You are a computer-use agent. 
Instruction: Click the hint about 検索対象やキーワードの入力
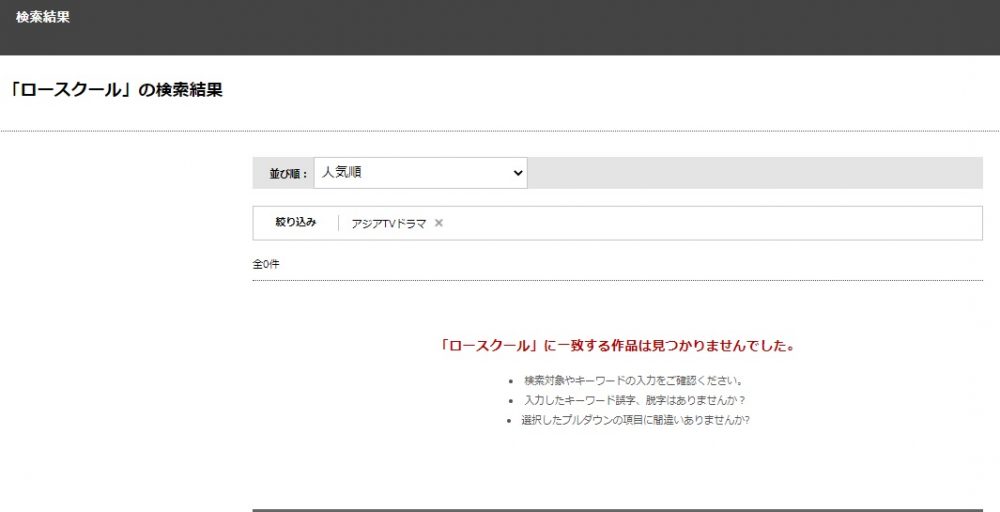pos(634,381)
